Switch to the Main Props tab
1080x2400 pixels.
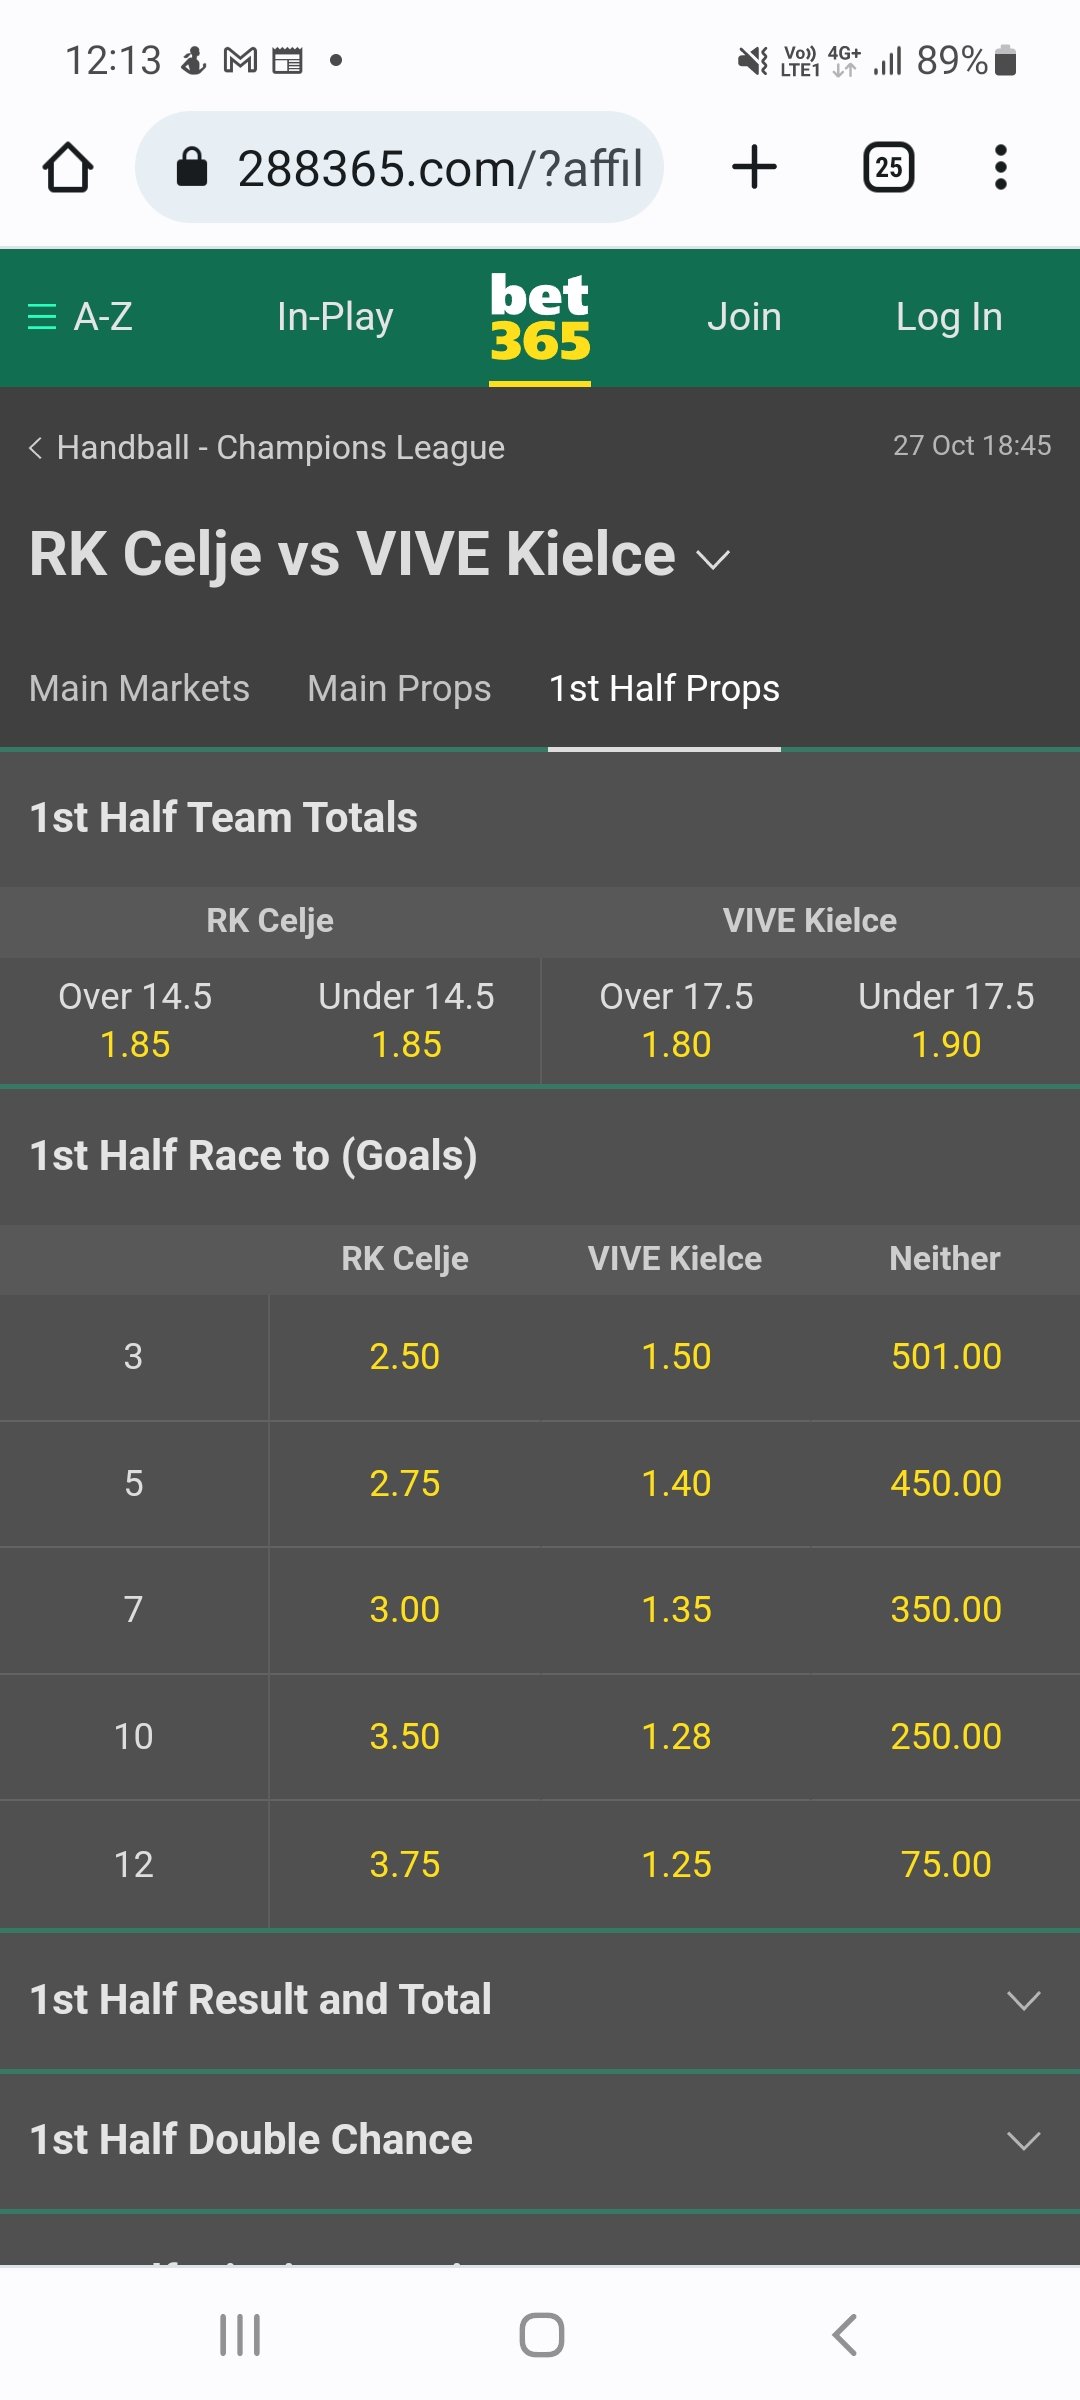click(399, 689)
